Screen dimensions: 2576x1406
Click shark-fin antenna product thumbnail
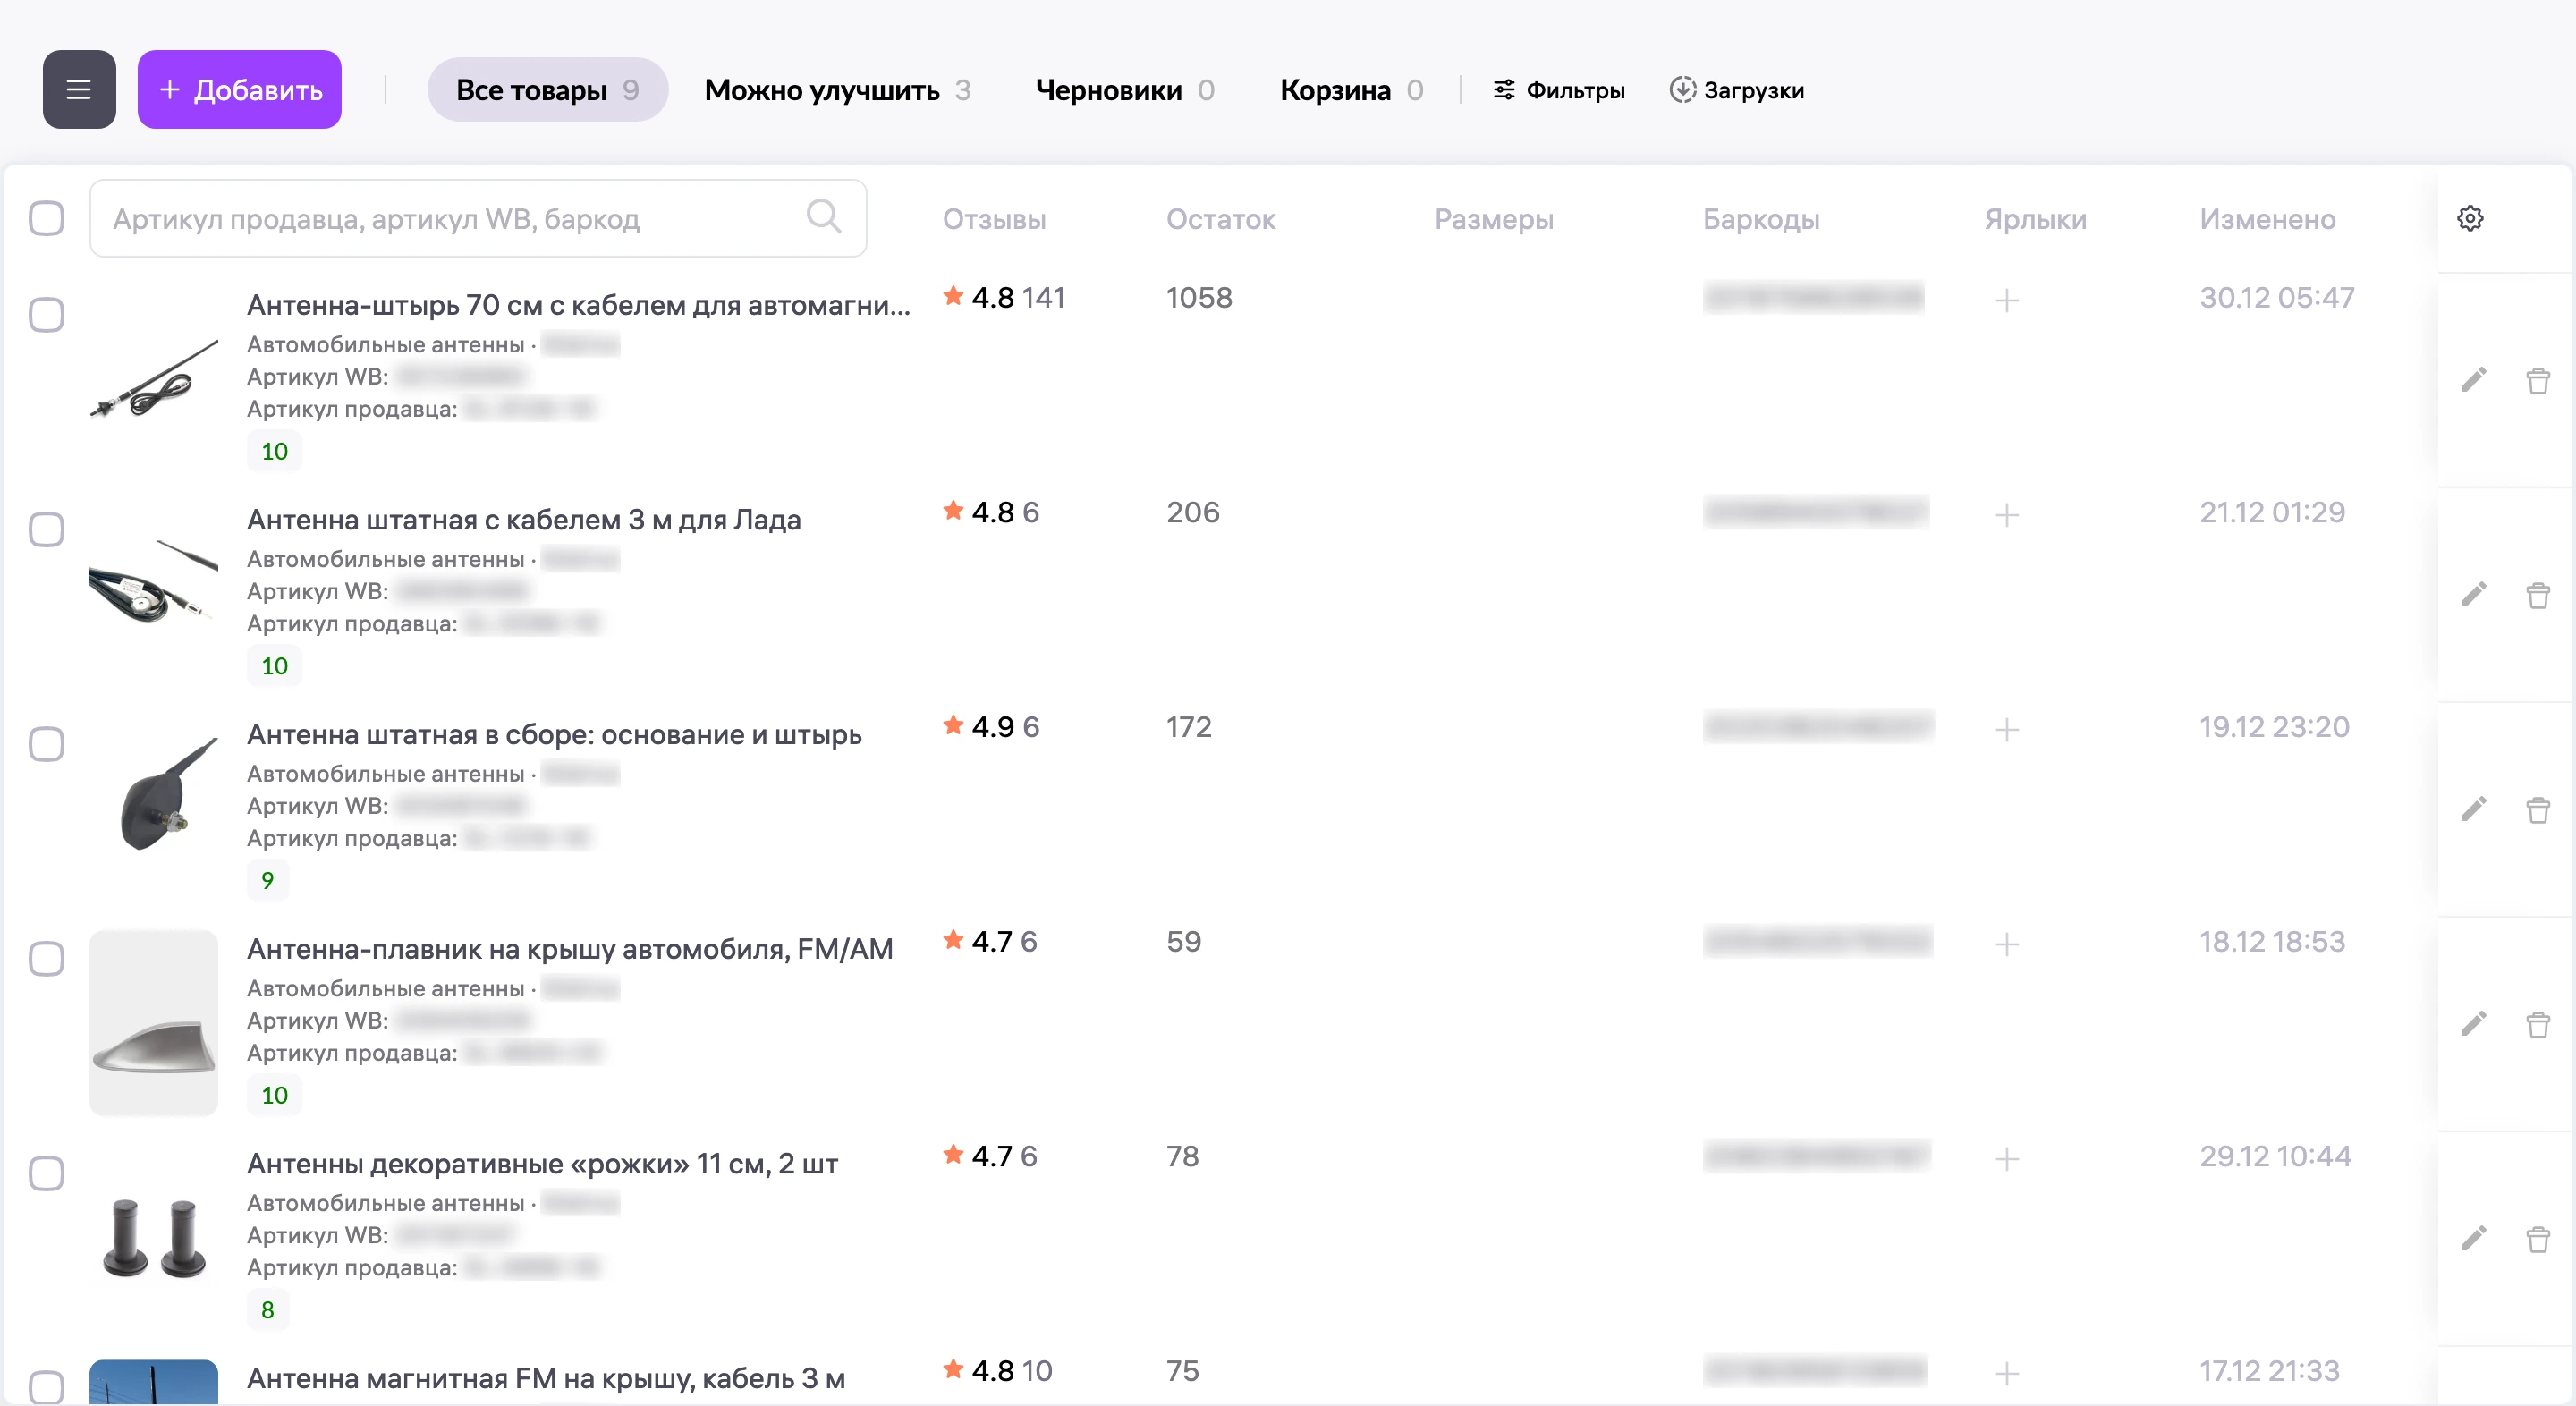point(154,1023)
